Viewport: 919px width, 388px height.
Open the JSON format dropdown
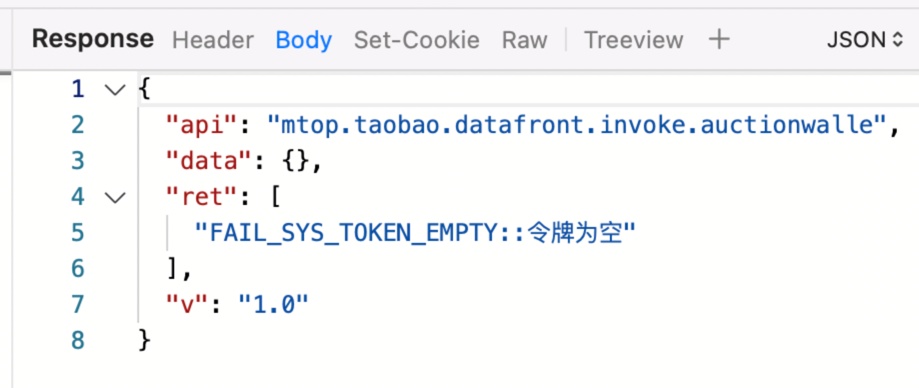click(x=865, y=40)
